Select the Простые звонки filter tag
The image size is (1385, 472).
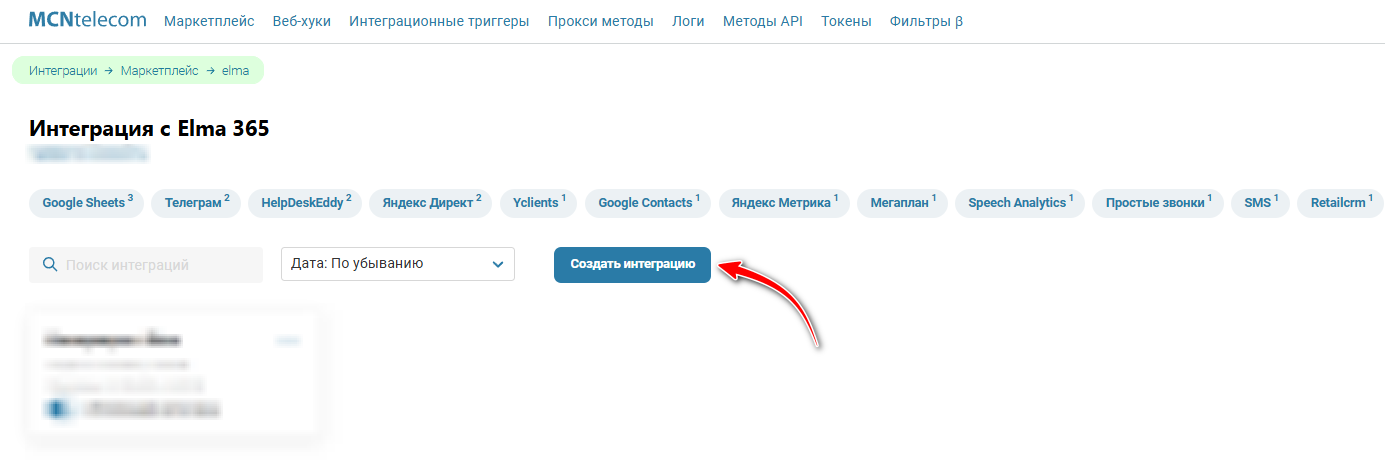(x=1158, y=203)
